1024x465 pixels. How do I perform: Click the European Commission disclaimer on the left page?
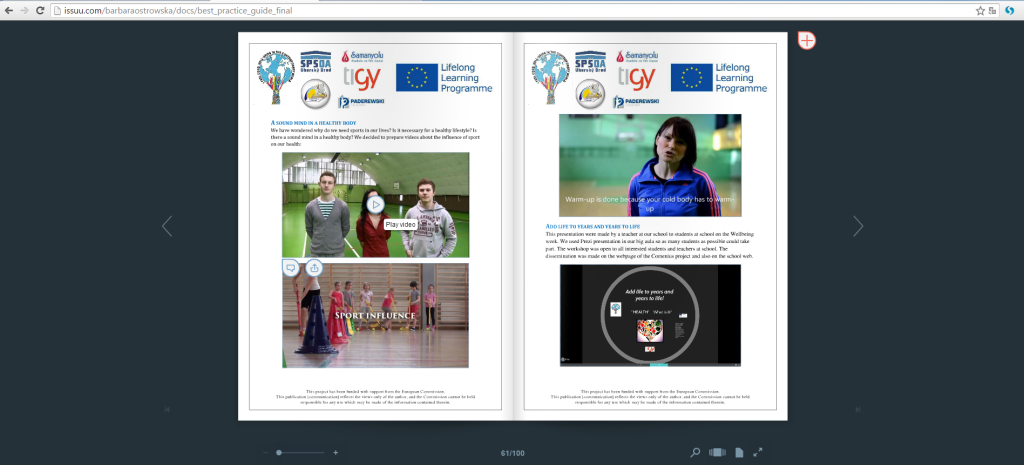[376, 396]
